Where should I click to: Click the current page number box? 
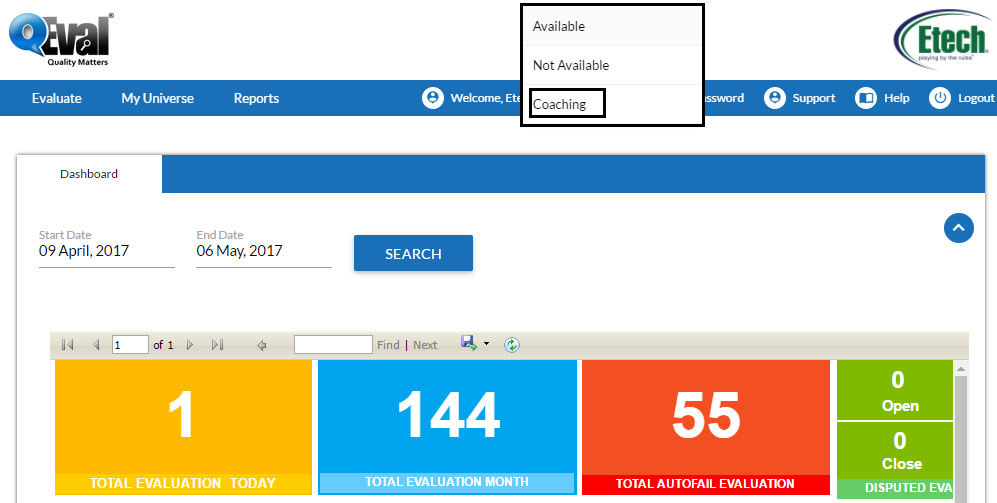coord(130,345)
